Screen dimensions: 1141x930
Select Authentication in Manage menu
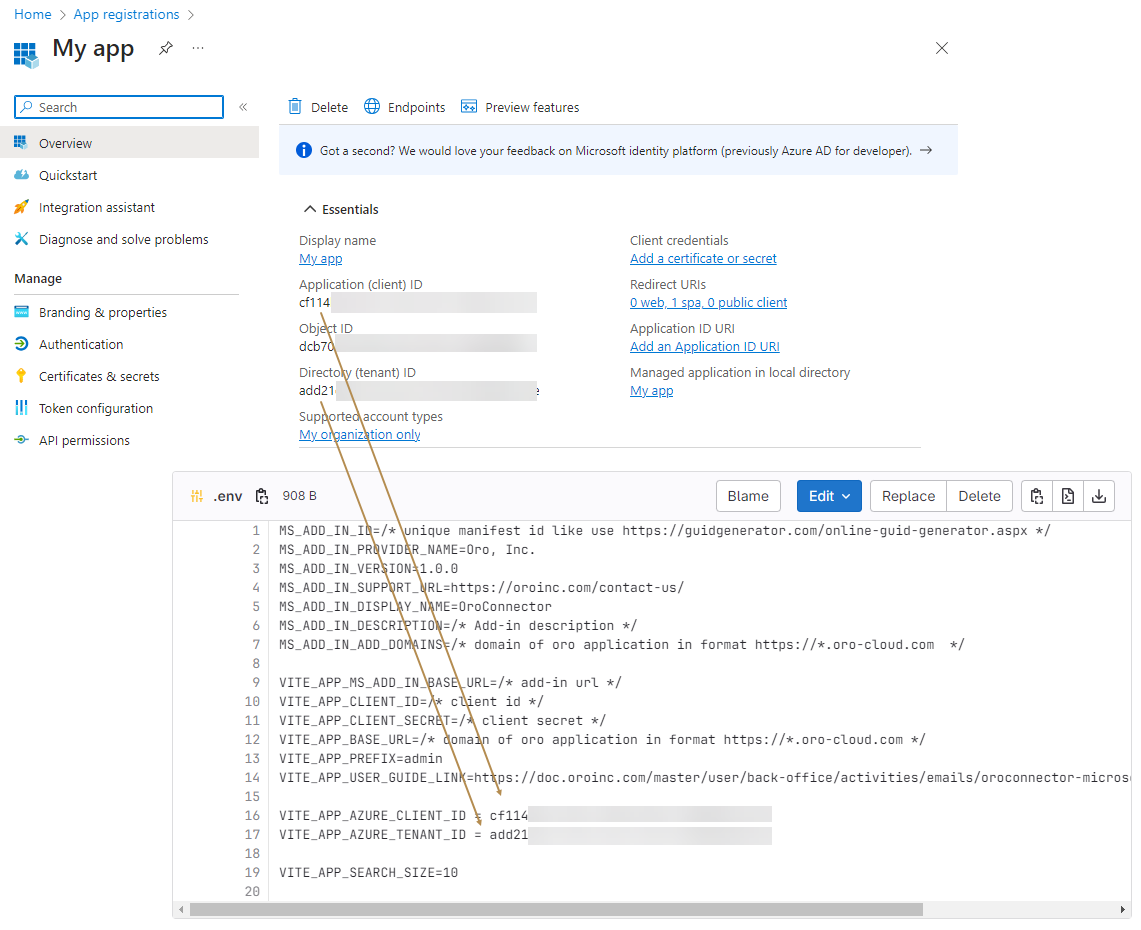[x=81, y=344]
